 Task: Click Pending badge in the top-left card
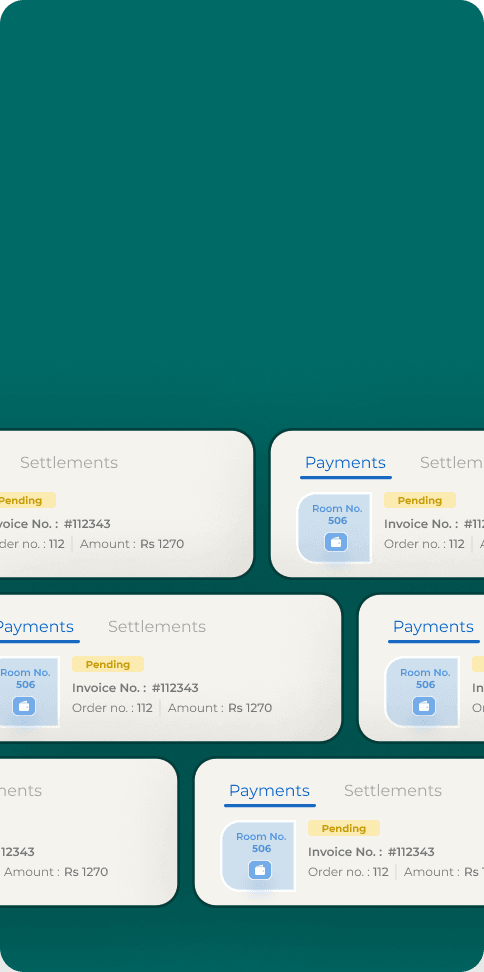(27, 500)
